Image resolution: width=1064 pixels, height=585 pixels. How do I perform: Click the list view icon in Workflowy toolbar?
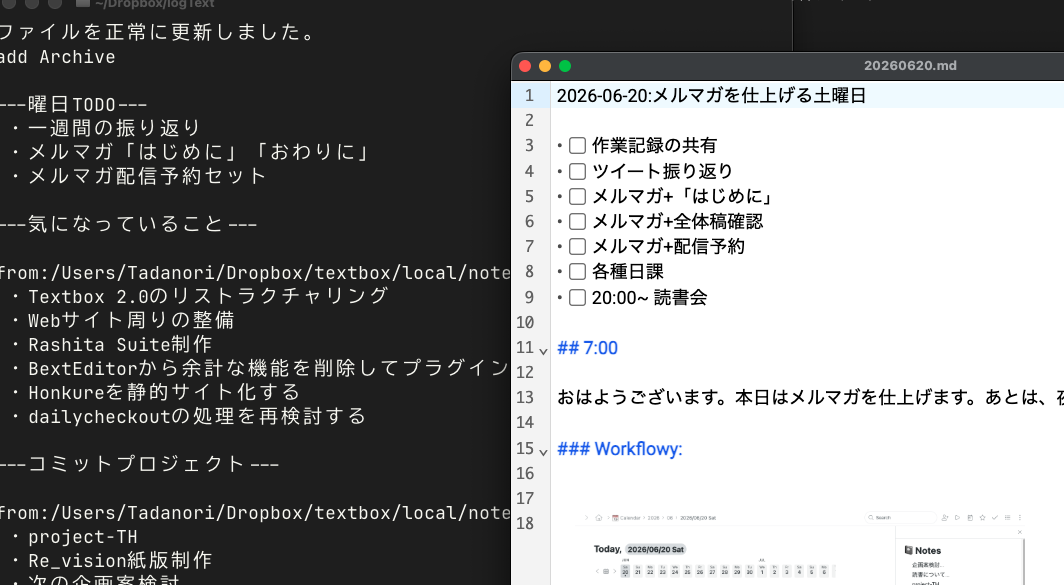pyautogui.click(x=1008, y=517)
